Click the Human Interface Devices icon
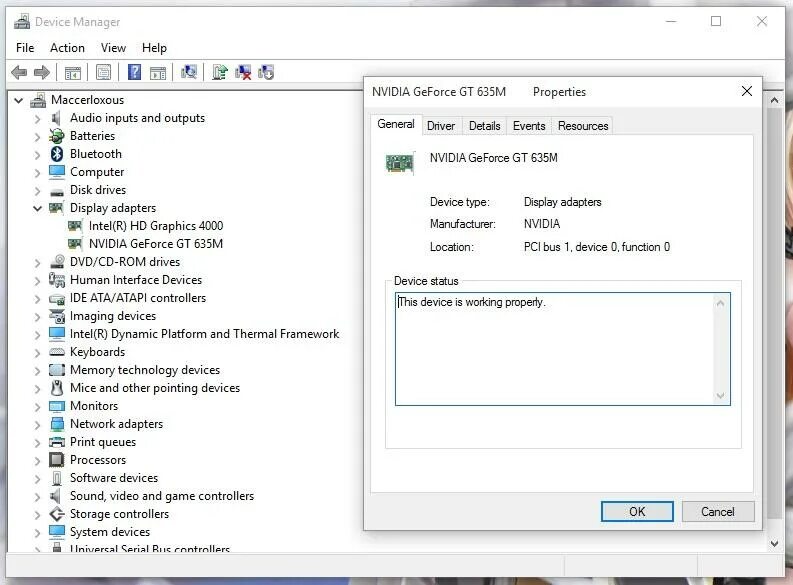The height and width of the screenshot is (585, 793). click(57, 280)
